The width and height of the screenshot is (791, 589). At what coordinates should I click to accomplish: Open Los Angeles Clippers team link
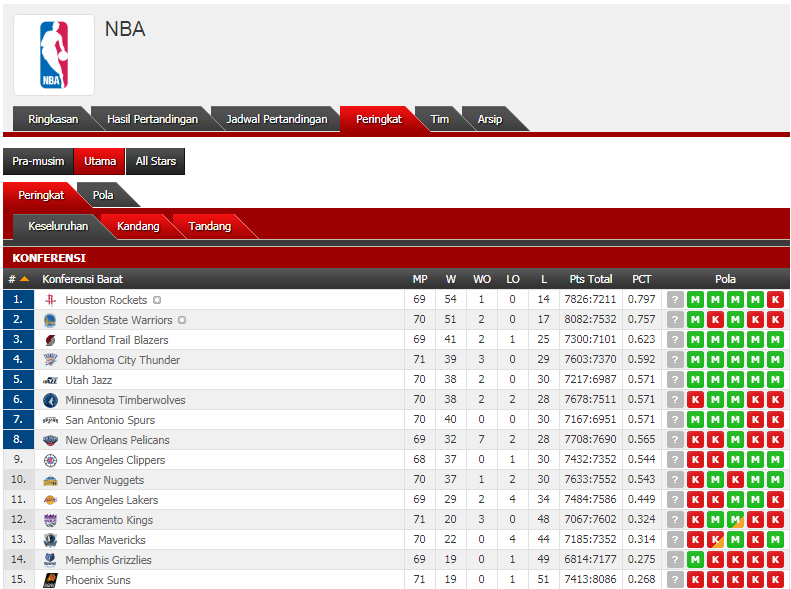click(x=116, y=460)
